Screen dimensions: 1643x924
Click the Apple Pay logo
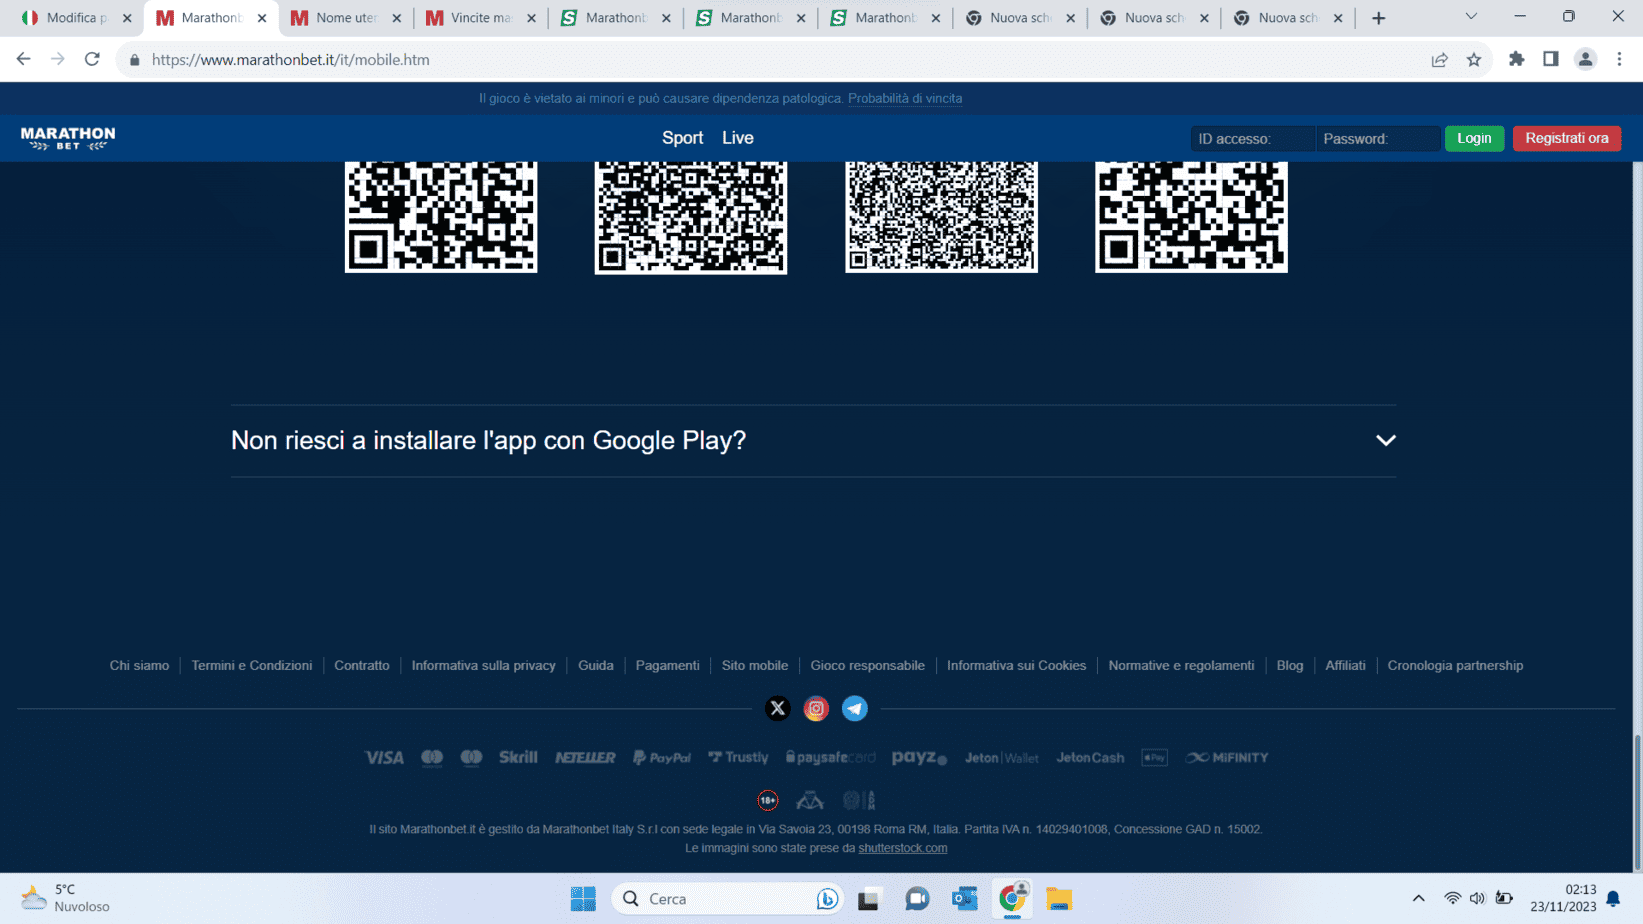click(x=1155, y=758)
